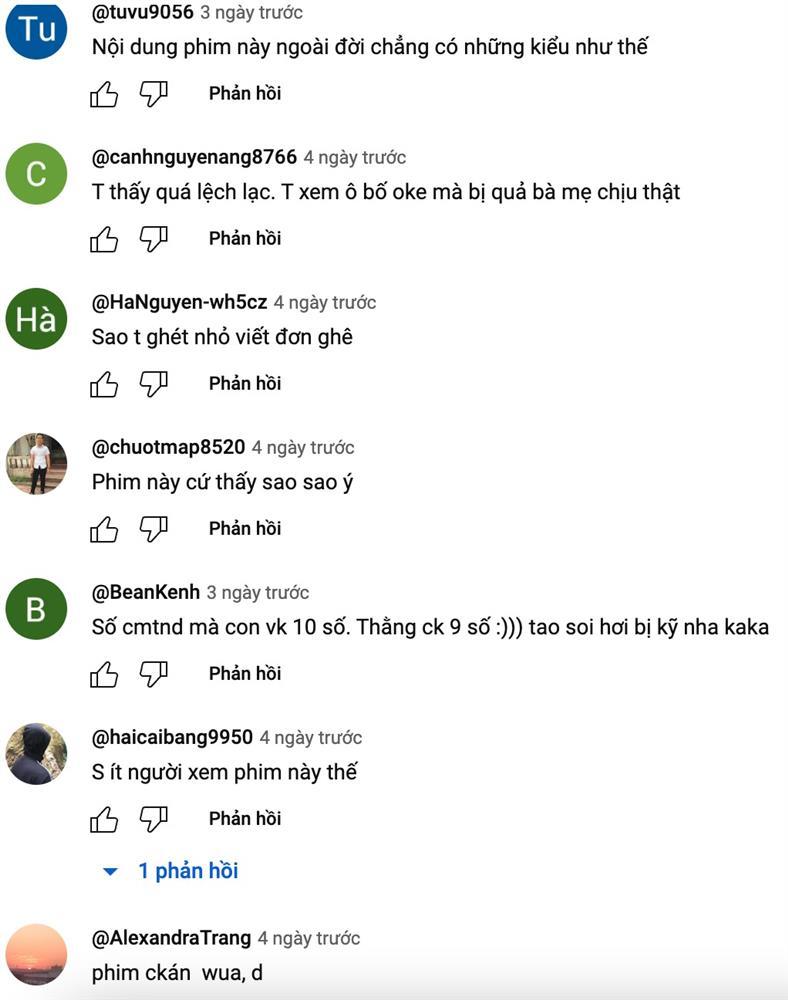Dislike the comment by @tuvu9056

pyautogui.click(x=155, y=94)
